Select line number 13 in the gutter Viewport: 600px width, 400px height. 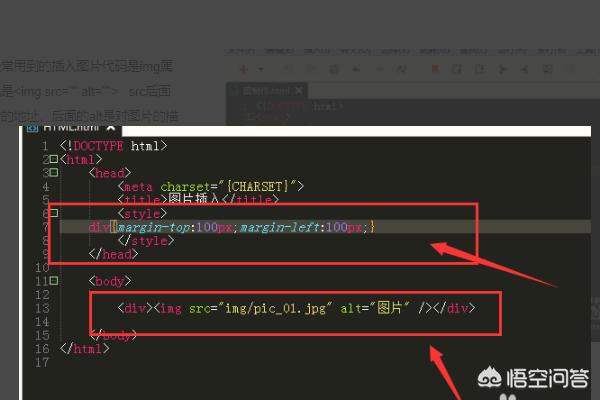(41, 310)
